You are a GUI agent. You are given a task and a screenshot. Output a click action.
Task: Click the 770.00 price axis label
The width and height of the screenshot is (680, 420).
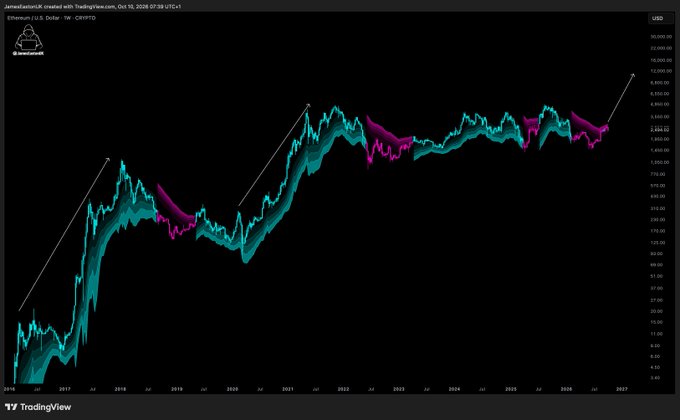(x=657, y=174)
